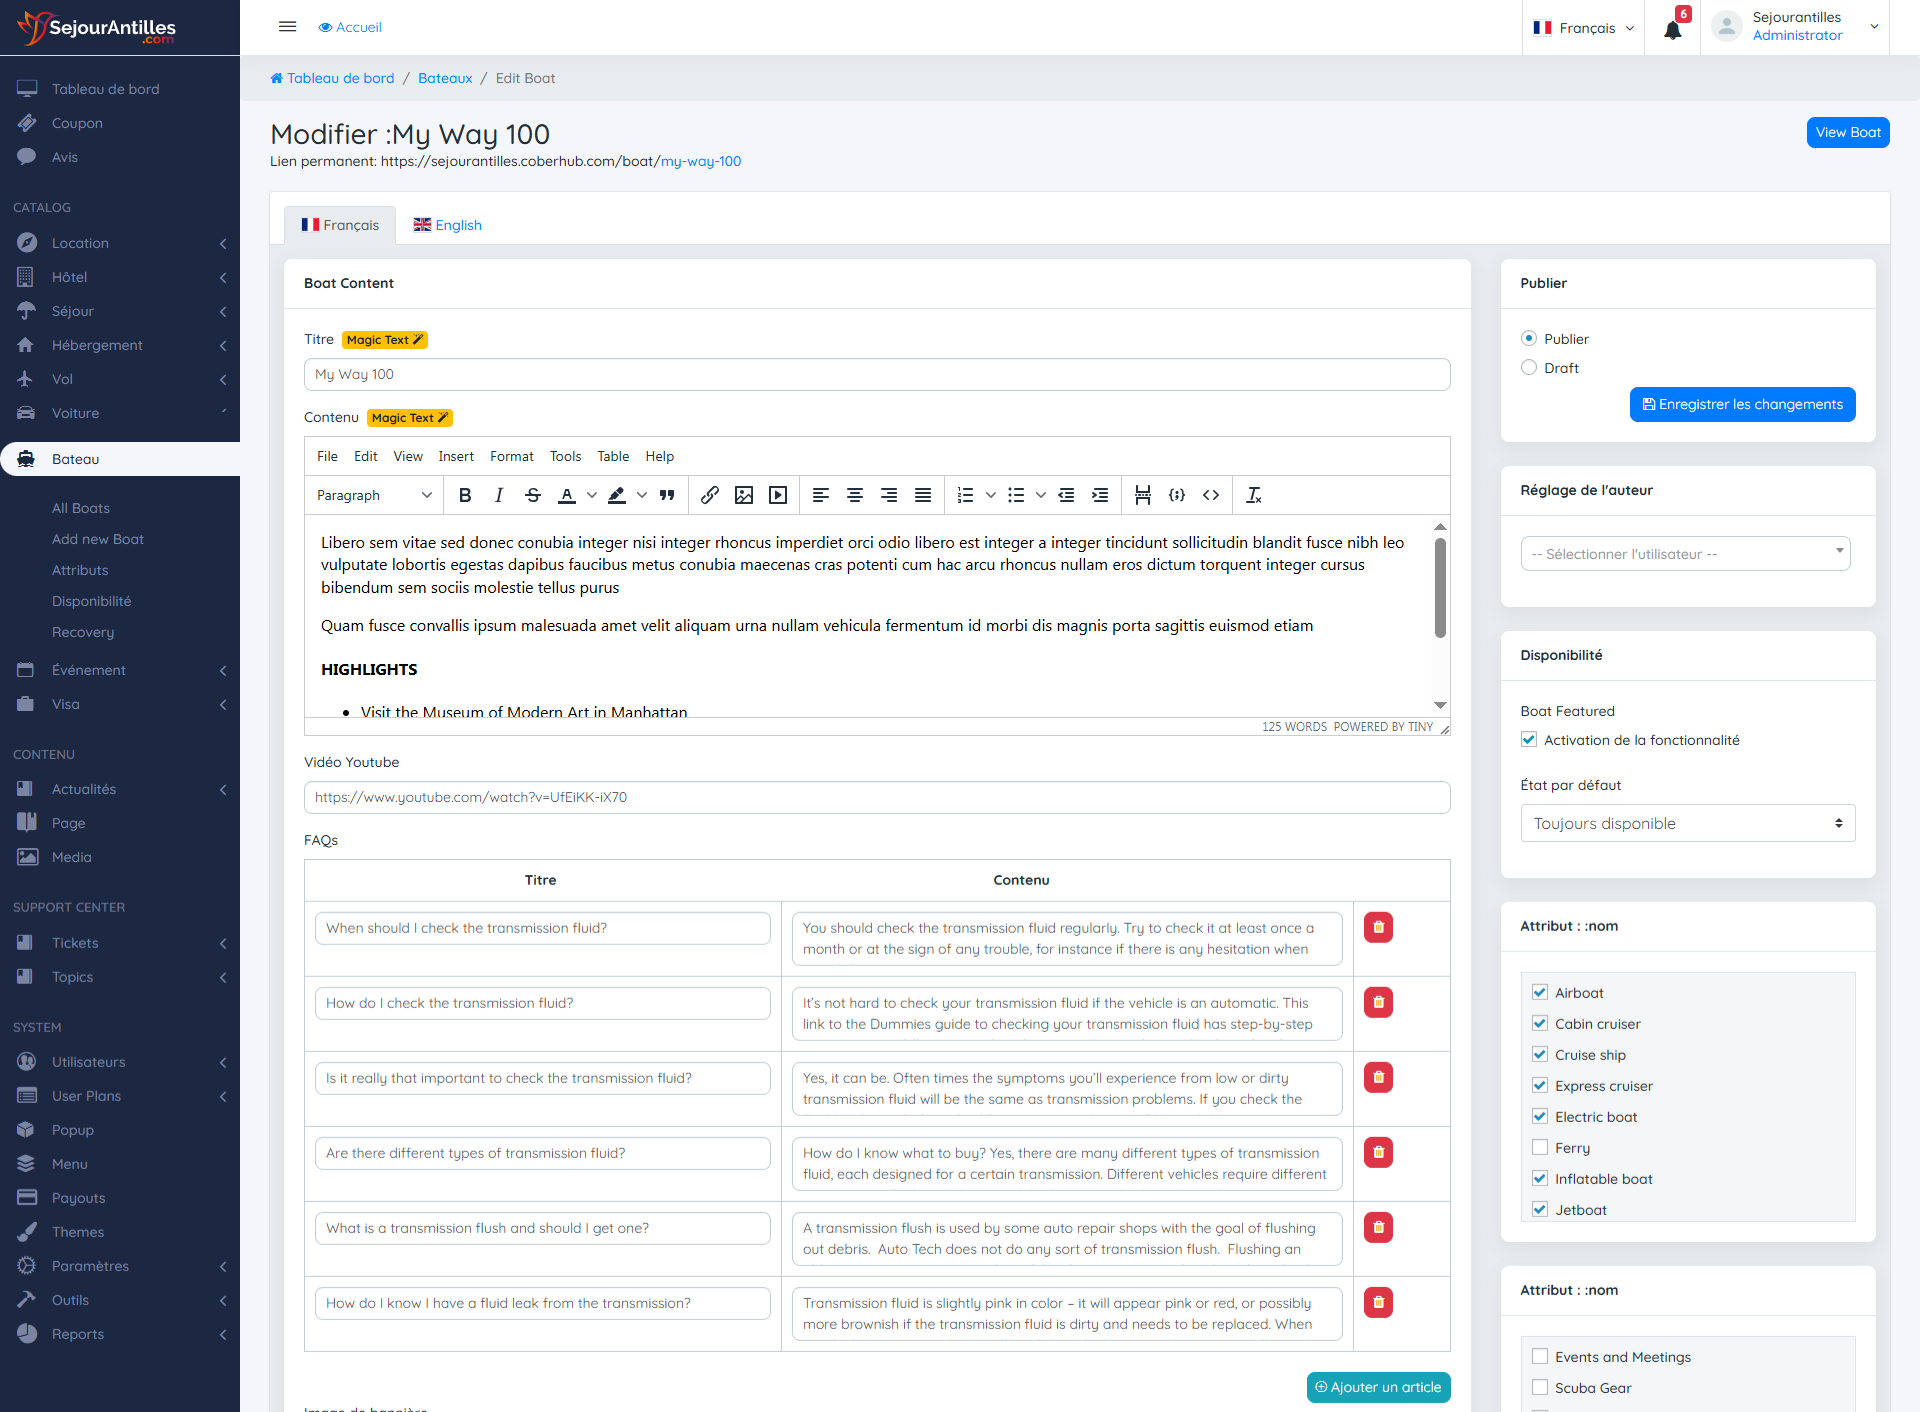The image size is (1920, 1412).
Task: Click Ajouter un article button
Action: coord(1378,1387)
